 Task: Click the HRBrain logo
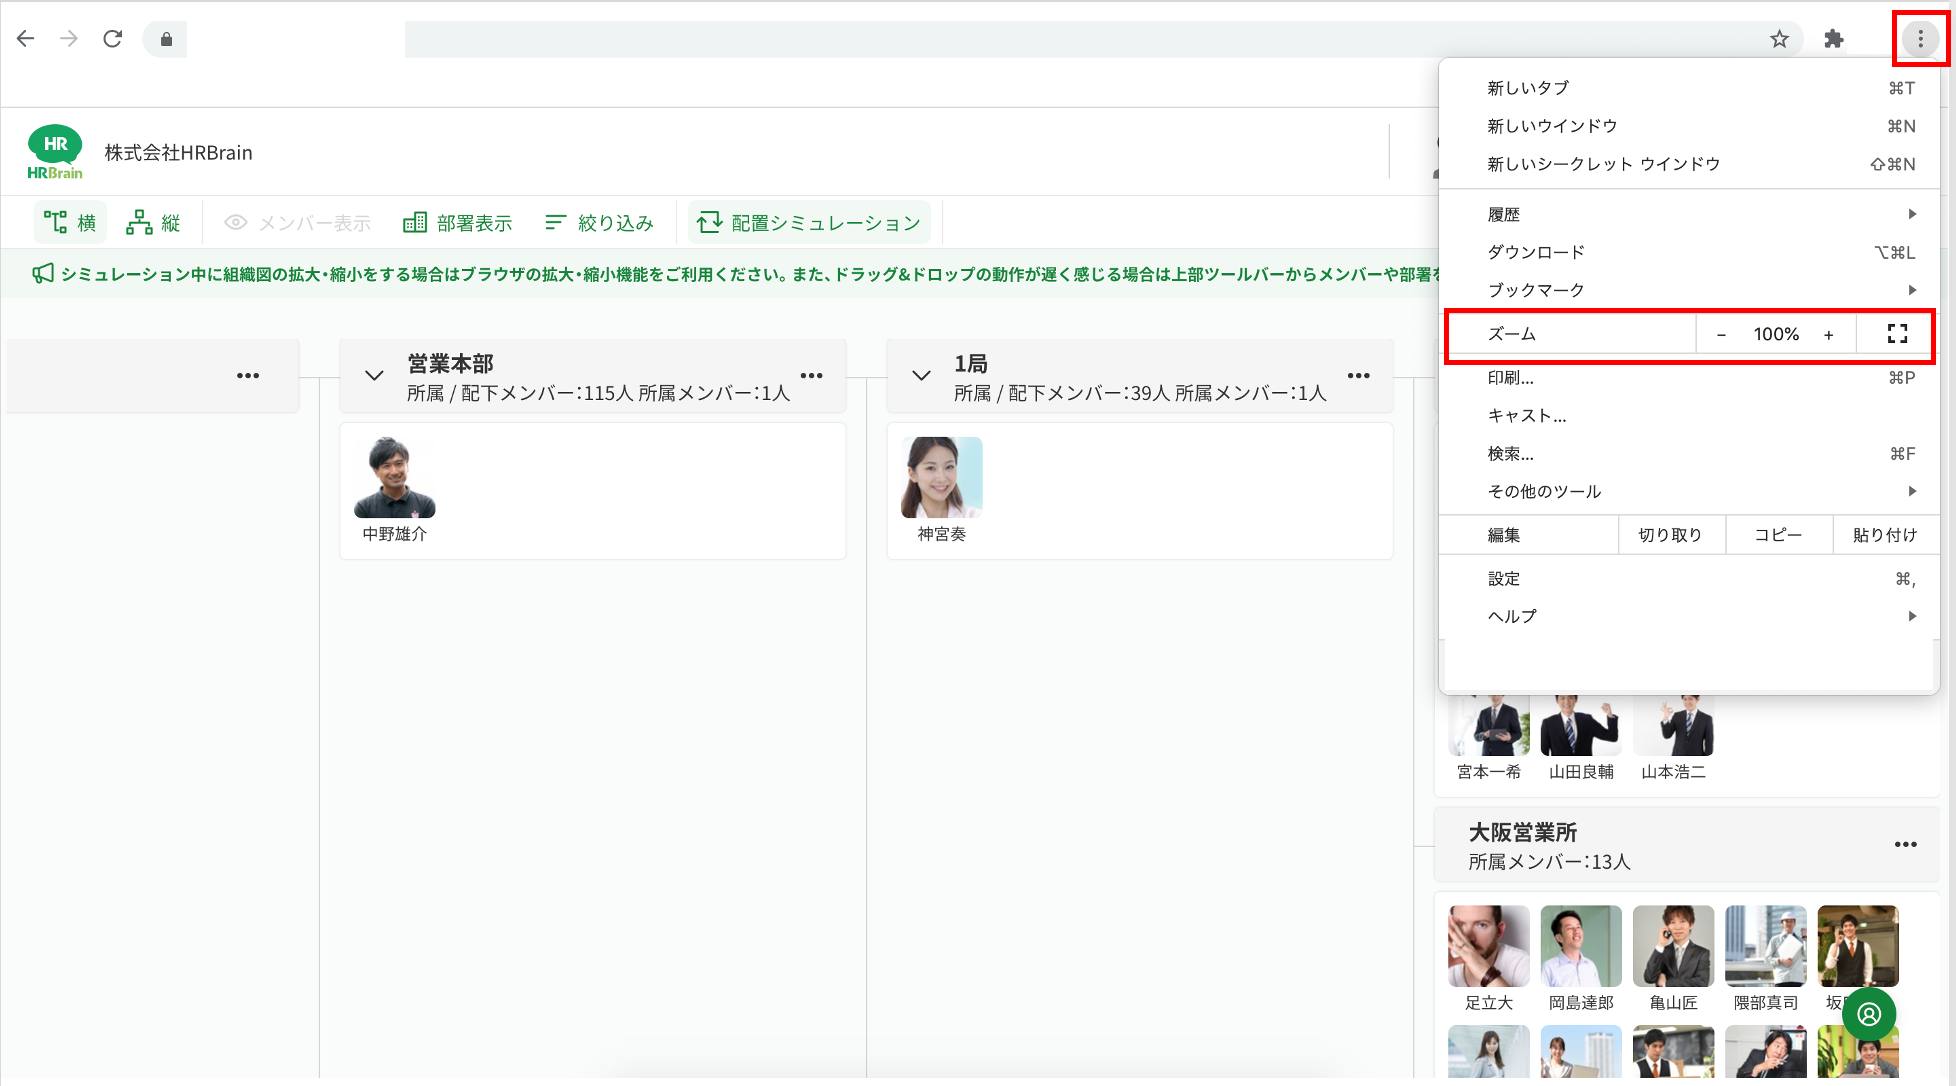[x=55, y=152]
